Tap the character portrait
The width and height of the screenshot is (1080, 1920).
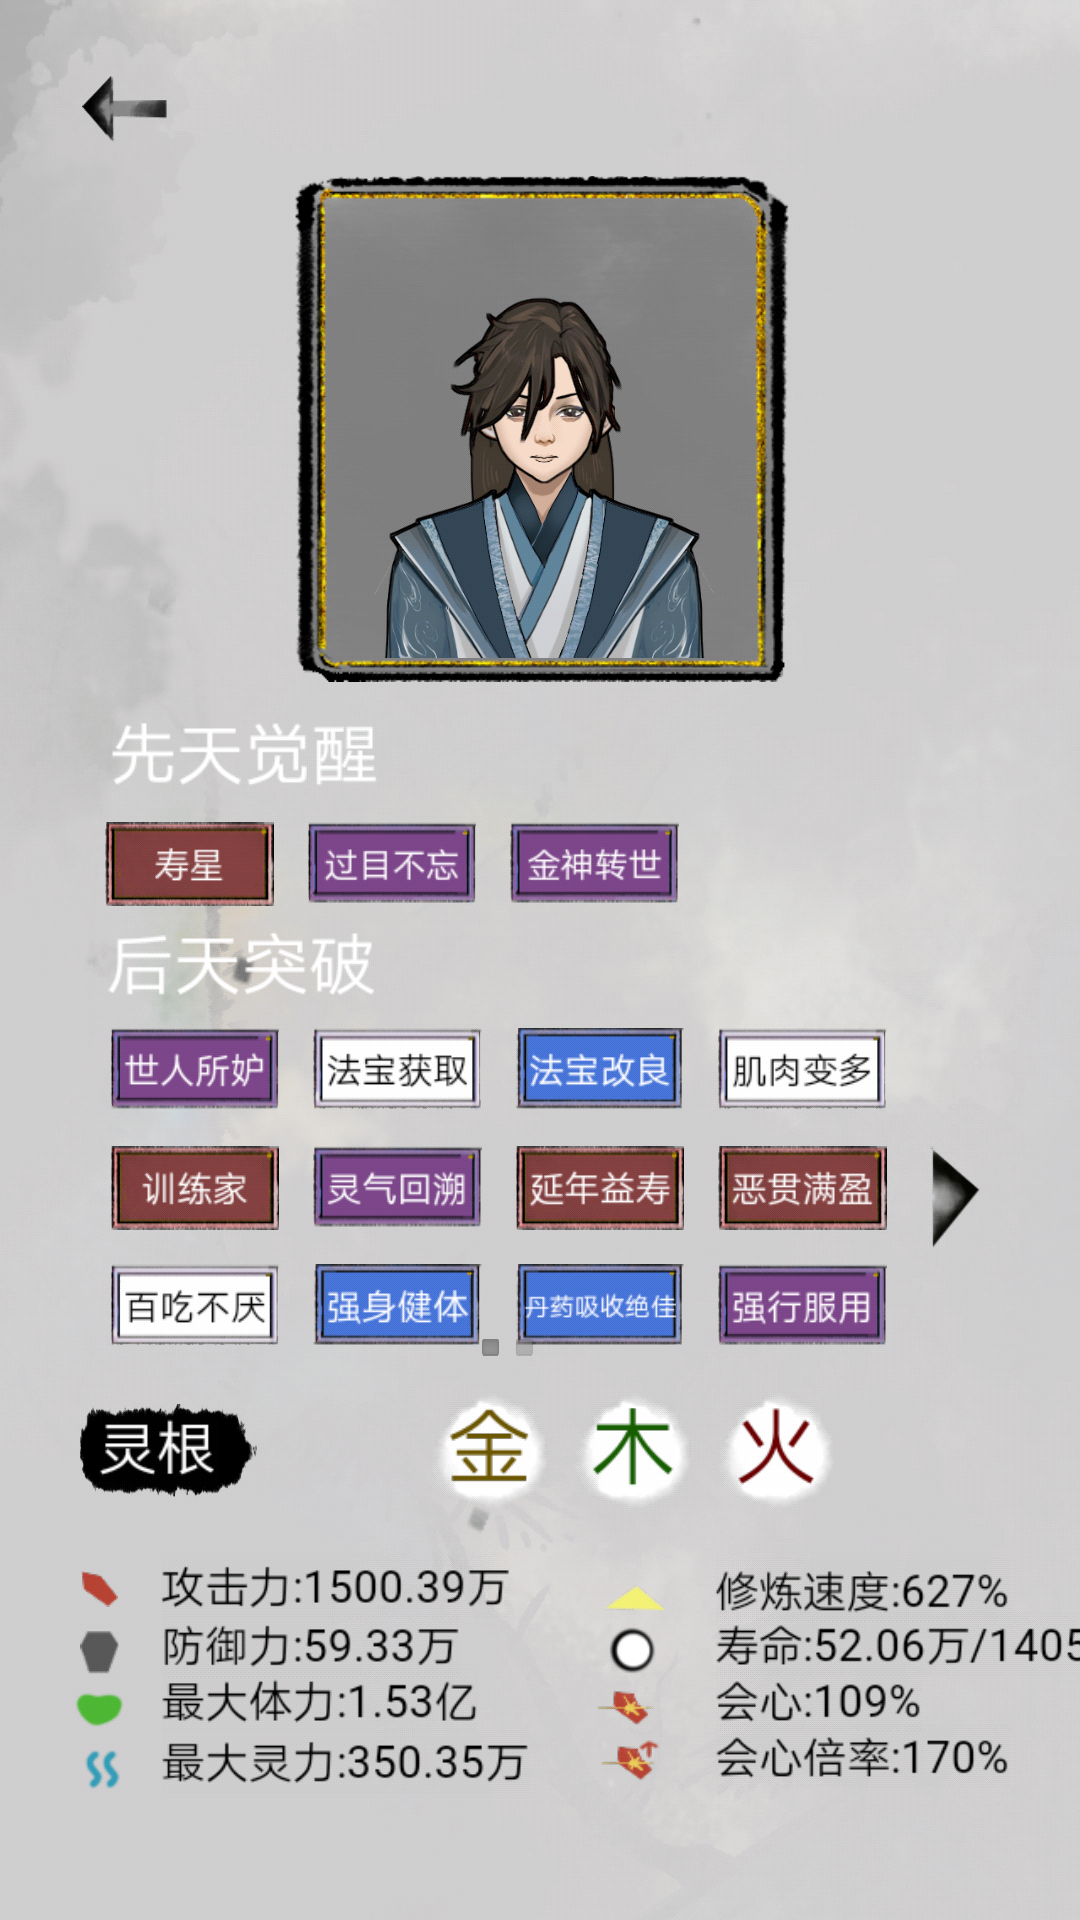(x=541, y=429)
